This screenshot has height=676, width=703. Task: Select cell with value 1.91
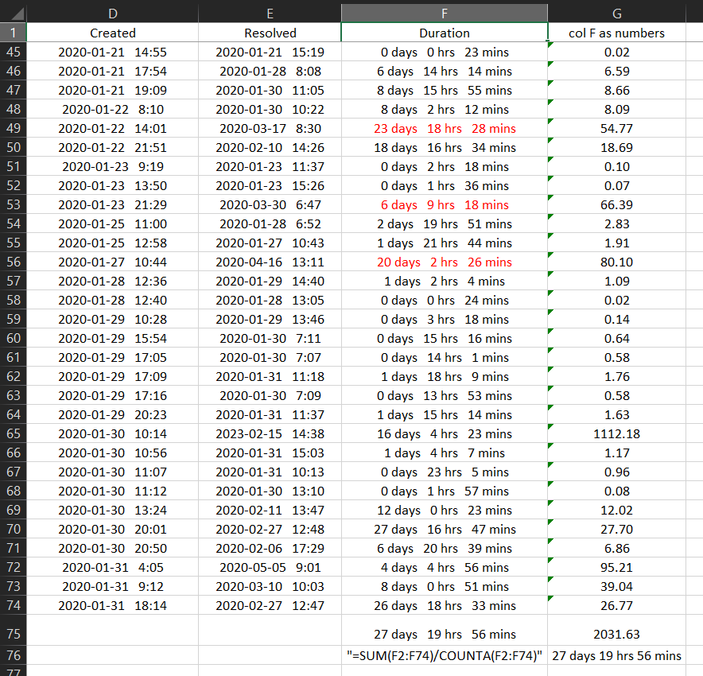click(x=616, y=243)
